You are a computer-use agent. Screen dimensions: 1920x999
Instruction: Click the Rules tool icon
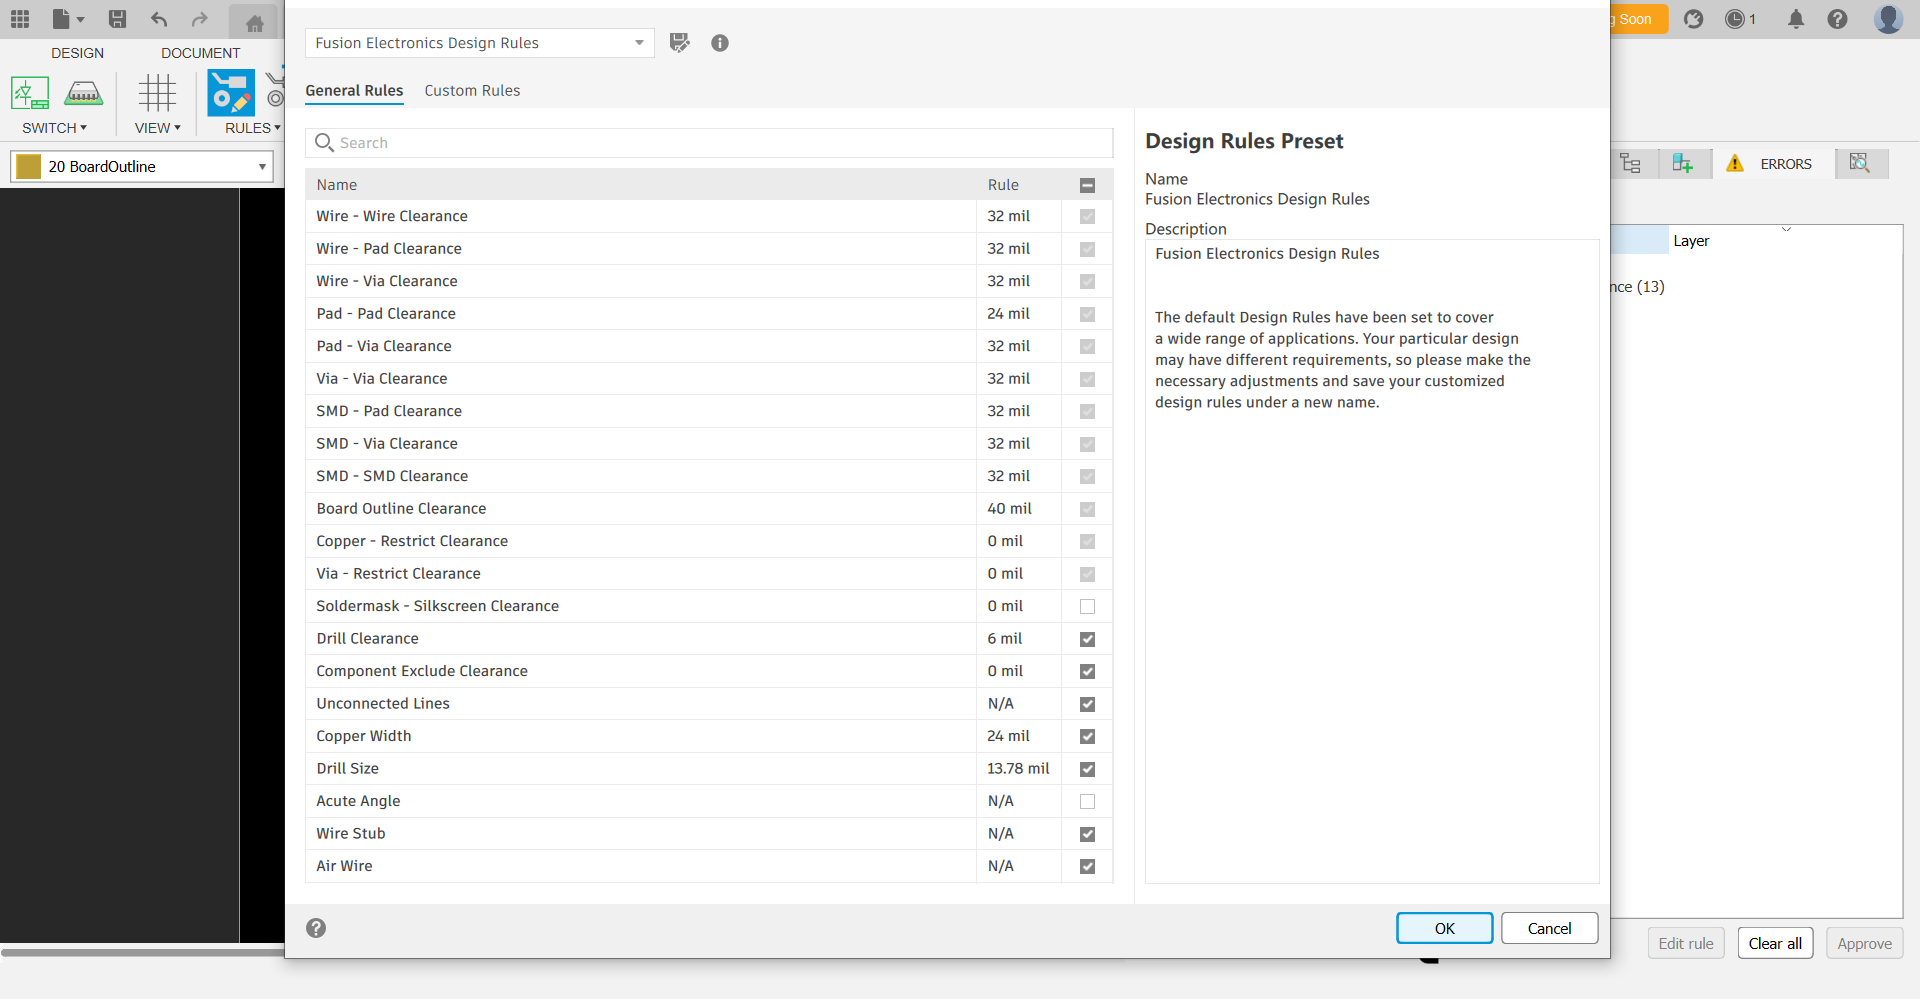(x=231, y=93)
